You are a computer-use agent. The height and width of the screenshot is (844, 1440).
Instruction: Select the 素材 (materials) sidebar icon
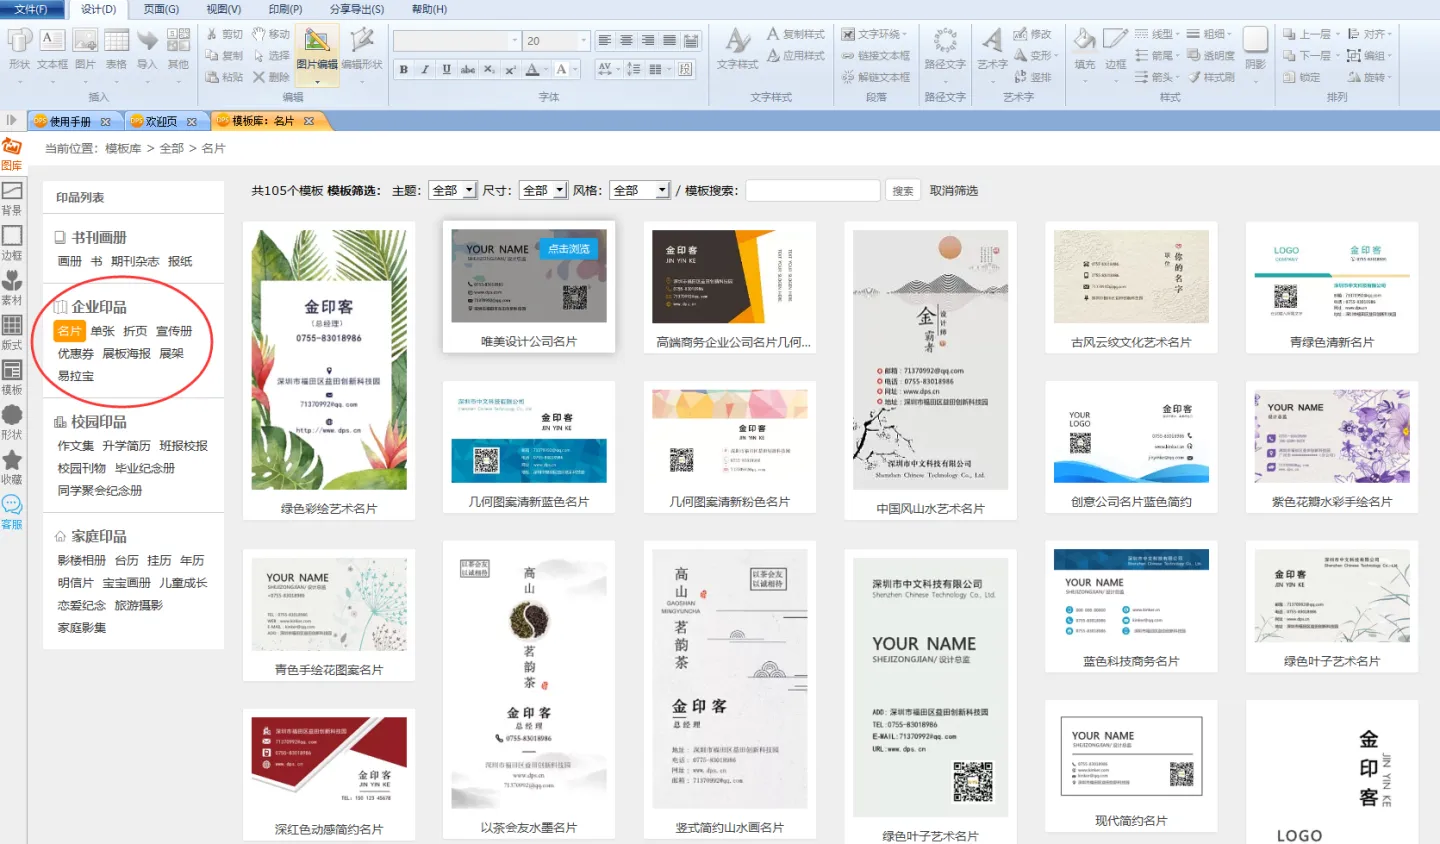pos(12,288)
